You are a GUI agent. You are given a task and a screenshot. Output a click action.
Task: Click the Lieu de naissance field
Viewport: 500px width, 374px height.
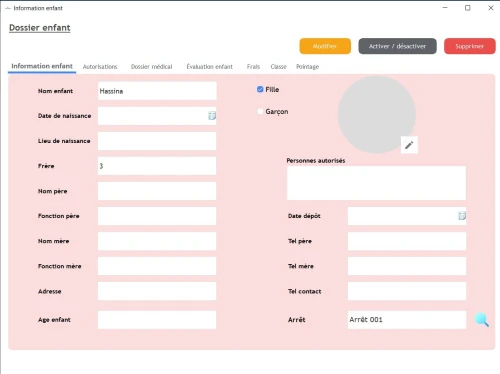(x=157, y=141)
